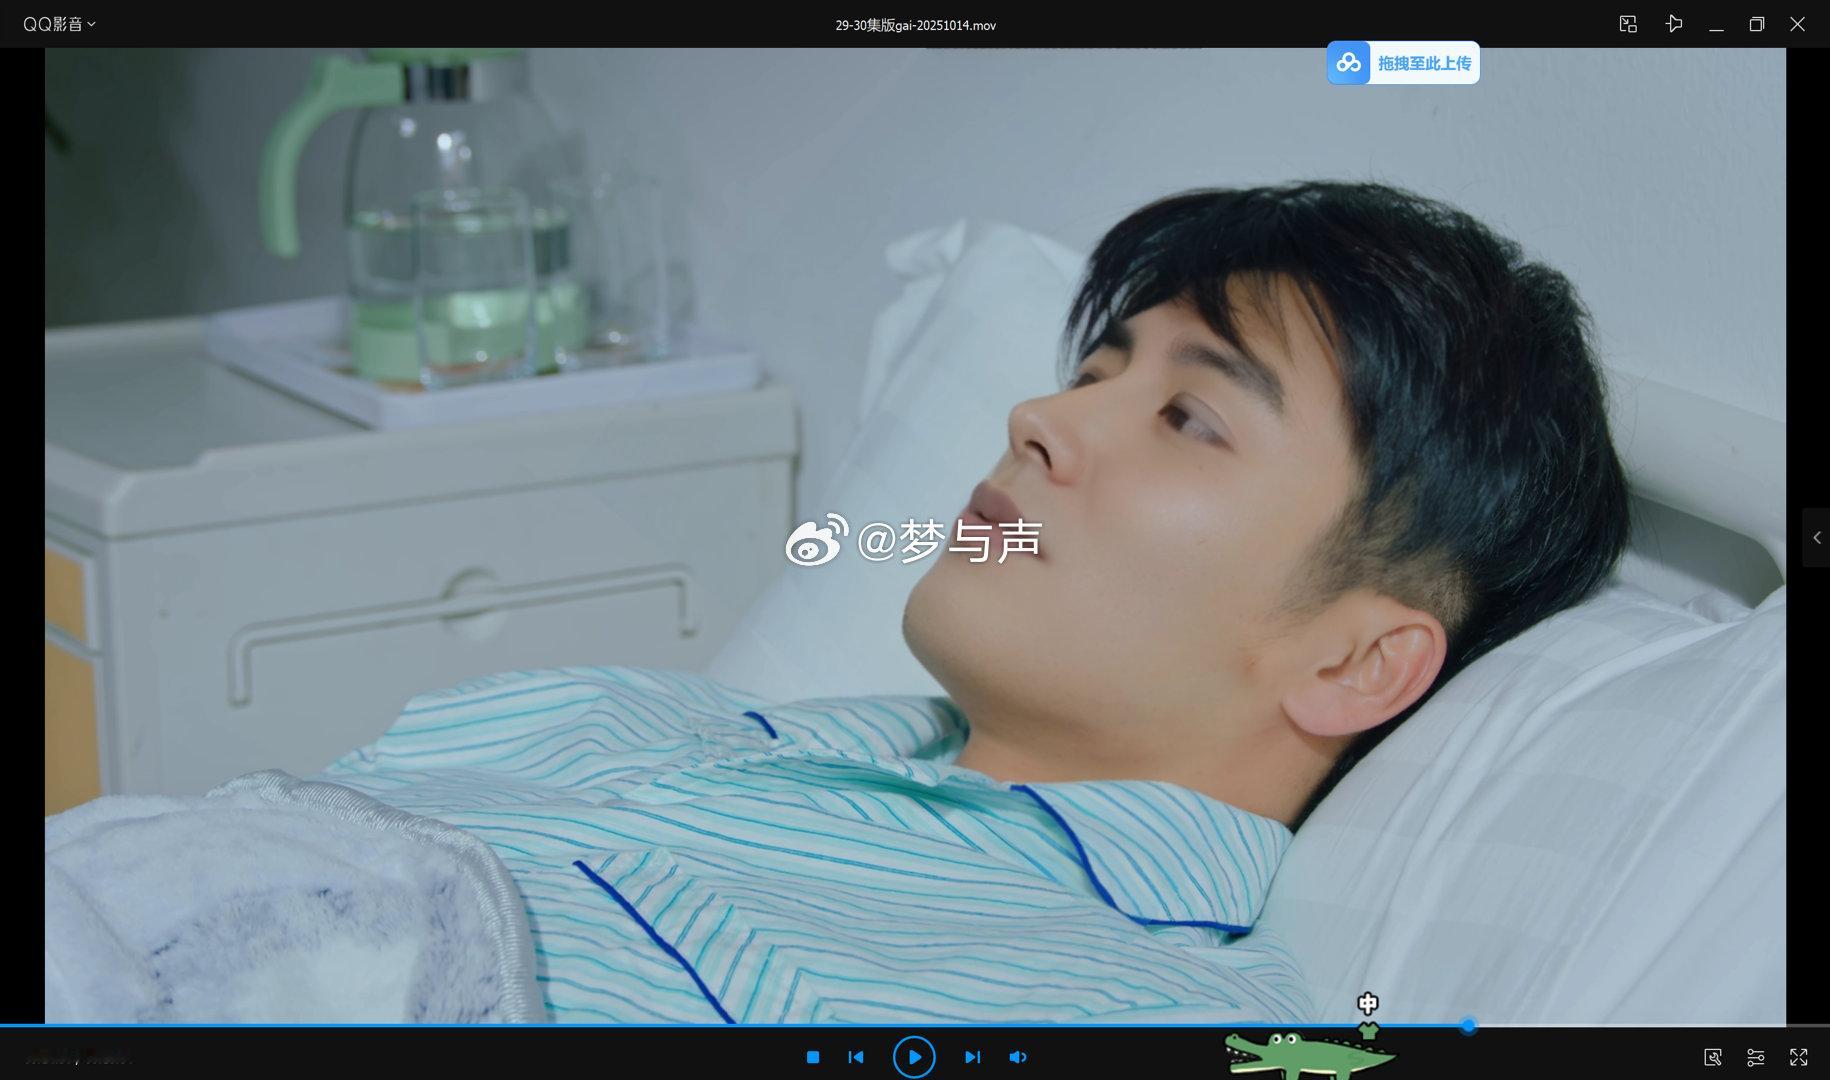The width and height of the screenshot is (1830, 1080).
Task: Enter fullscreen playback mode
Action: pyautogui.click(x=1799, y=1057)
